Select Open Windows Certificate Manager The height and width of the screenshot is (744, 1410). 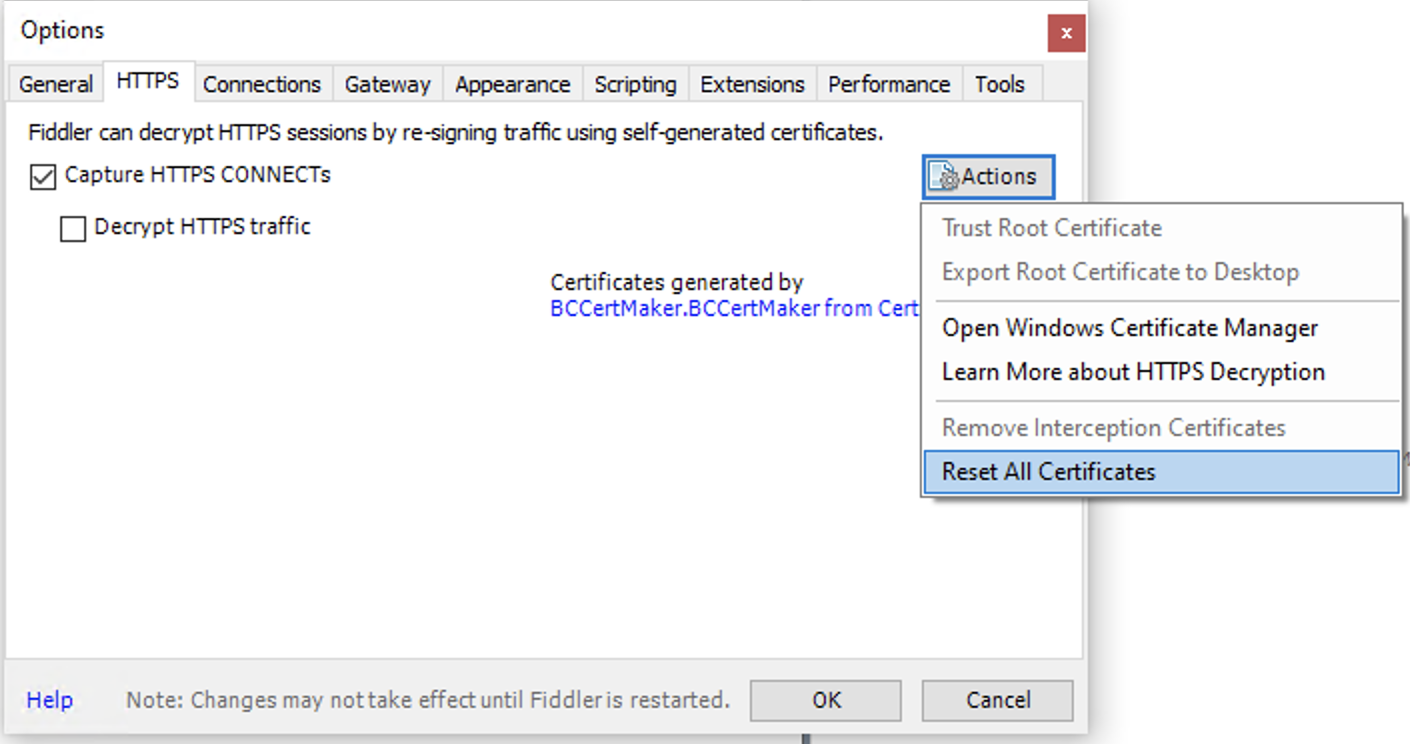point(1130,328)
